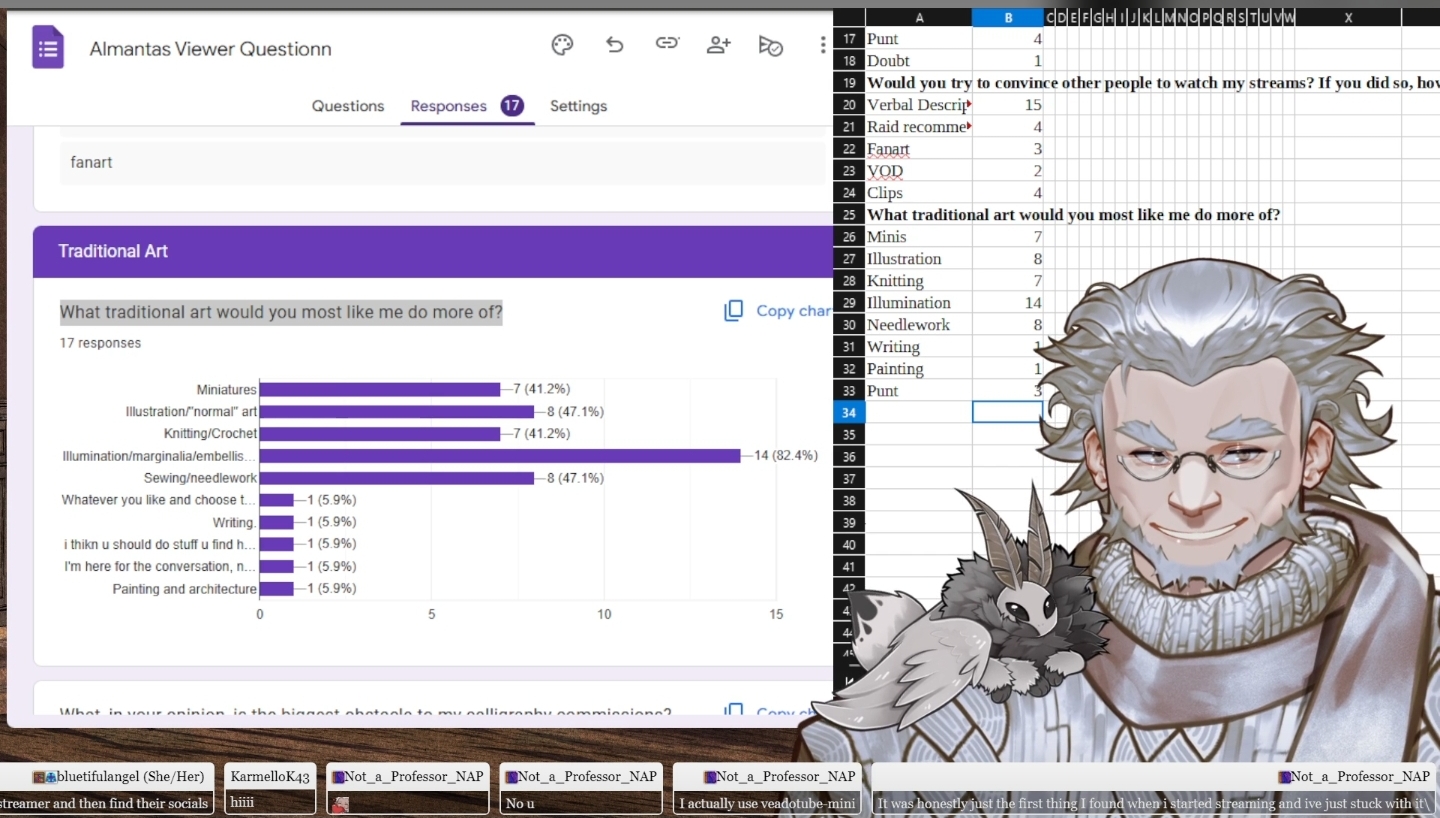Open the customize theme palette

(x=562, y=45)
